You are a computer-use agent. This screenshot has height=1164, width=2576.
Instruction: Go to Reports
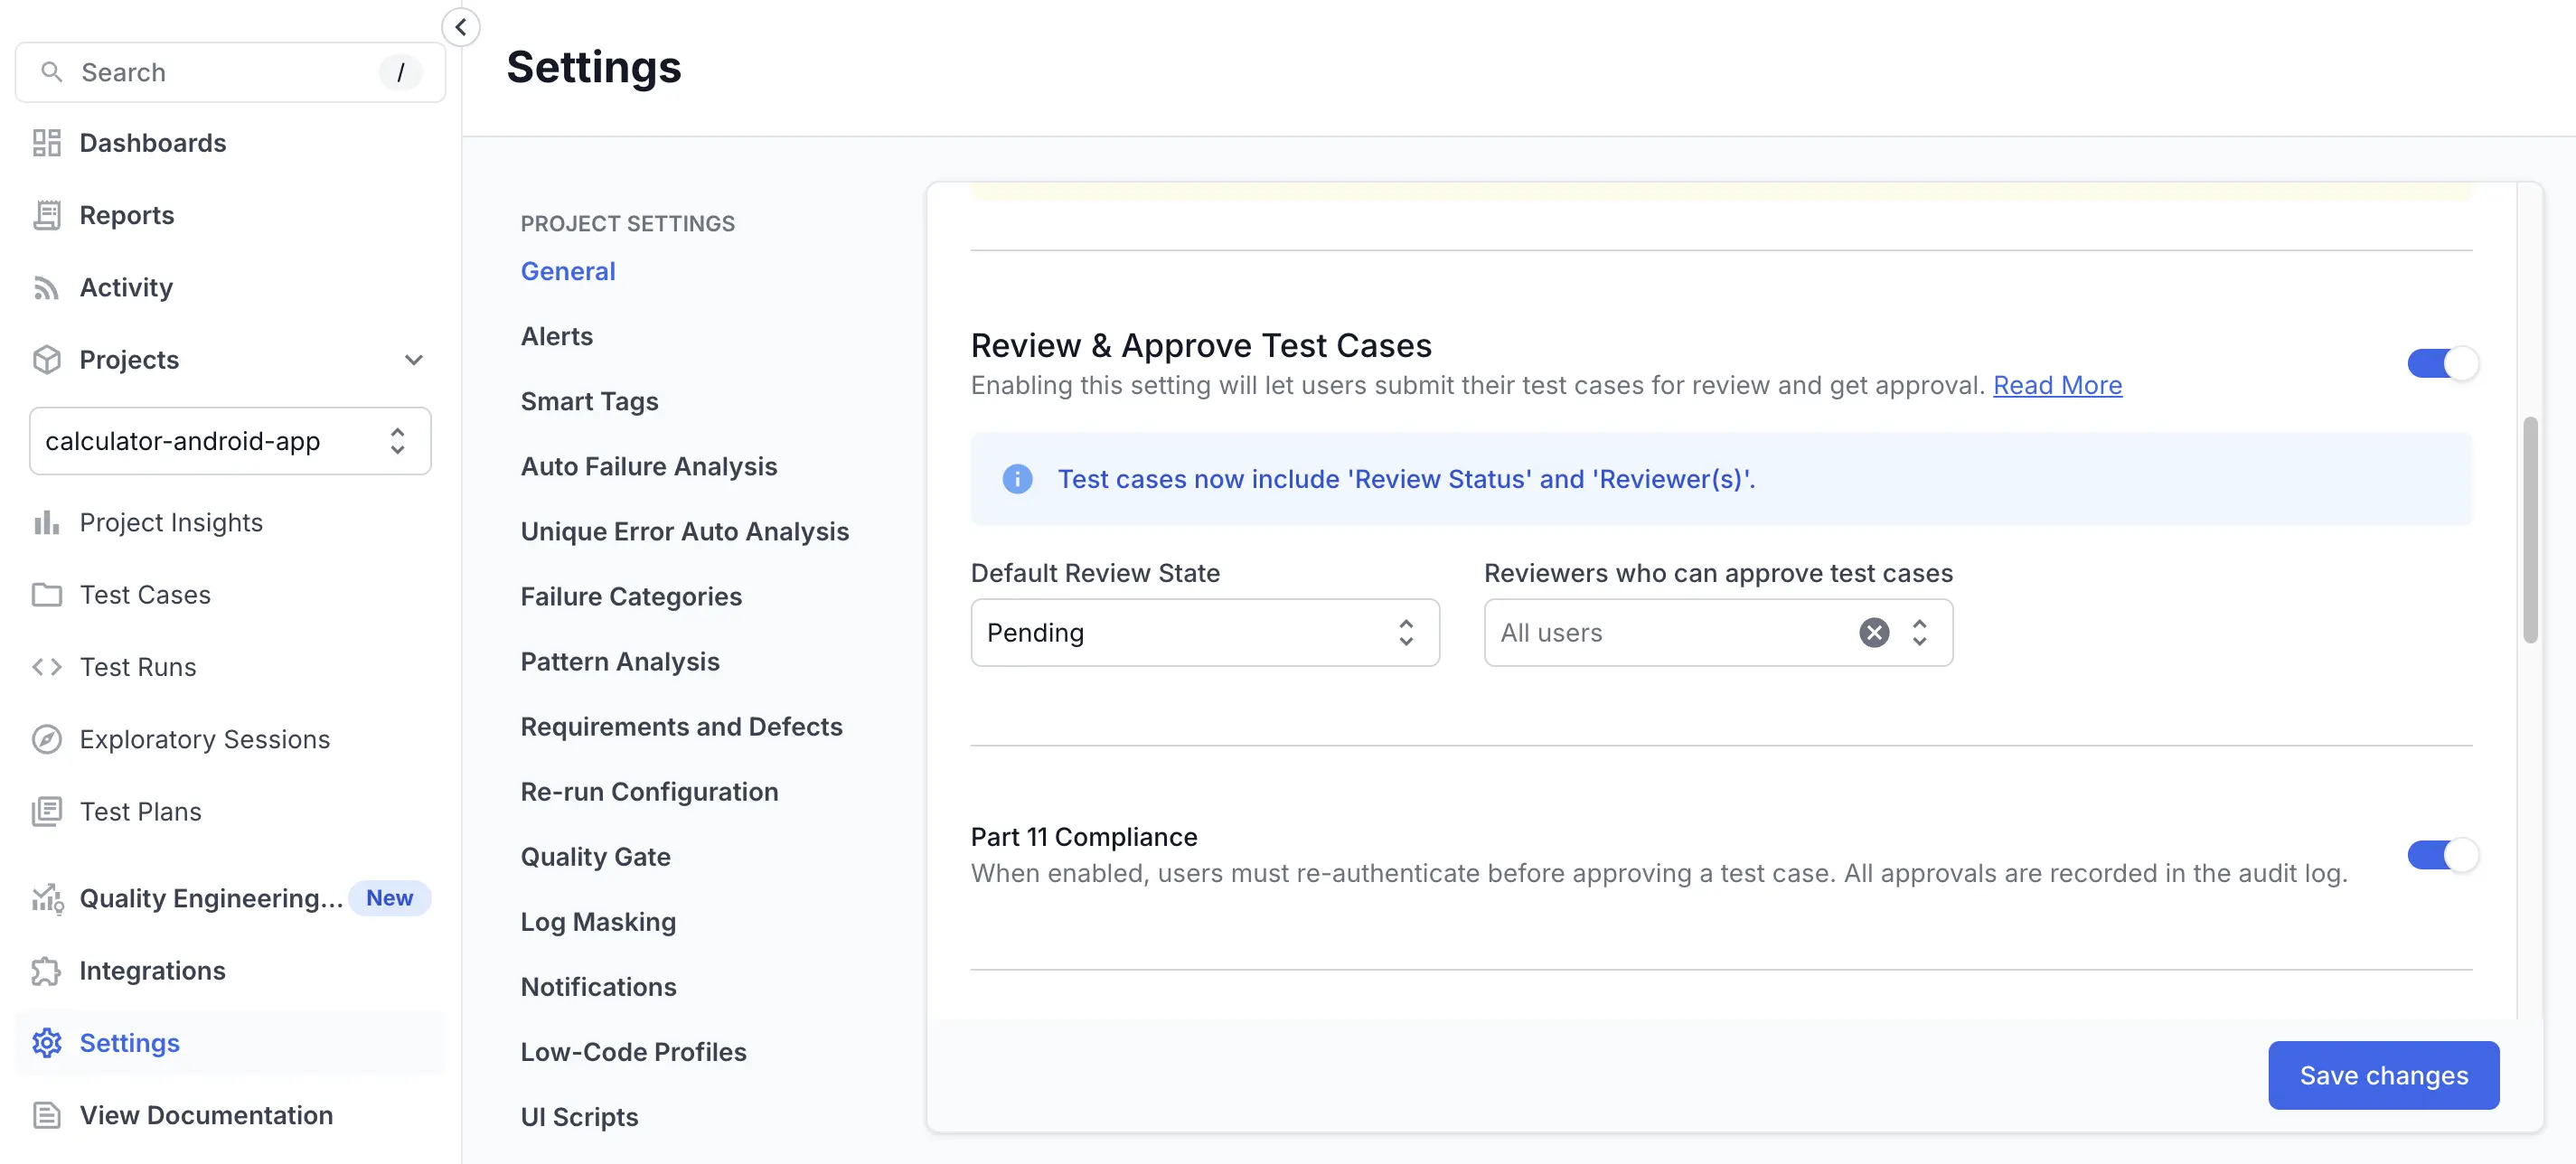127,215
